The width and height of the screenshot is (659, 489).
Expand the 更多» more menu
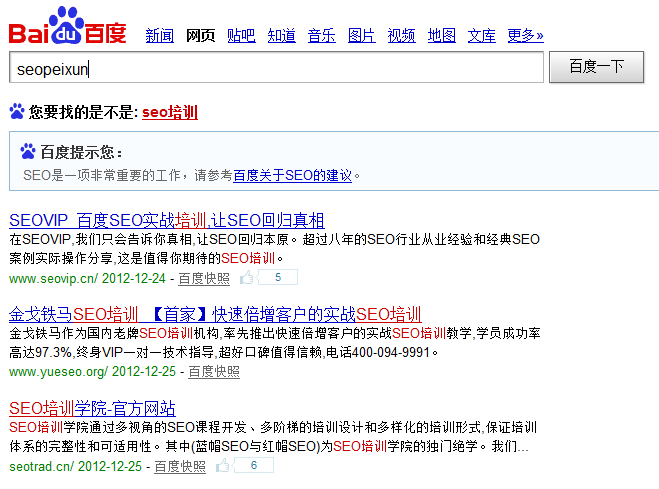coord(525,36)
